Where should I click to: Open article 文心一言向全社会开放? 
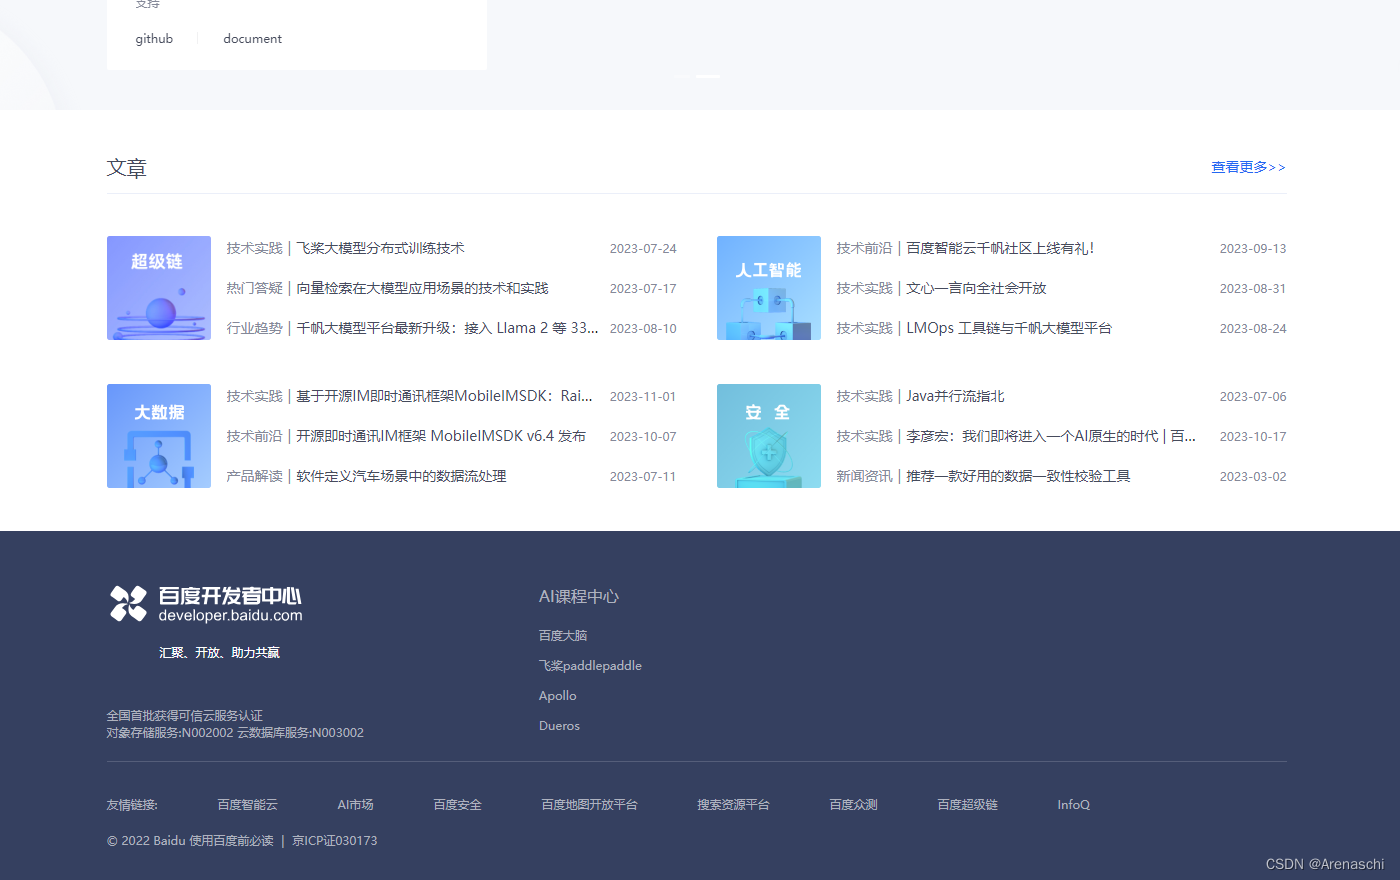[976, 288]
